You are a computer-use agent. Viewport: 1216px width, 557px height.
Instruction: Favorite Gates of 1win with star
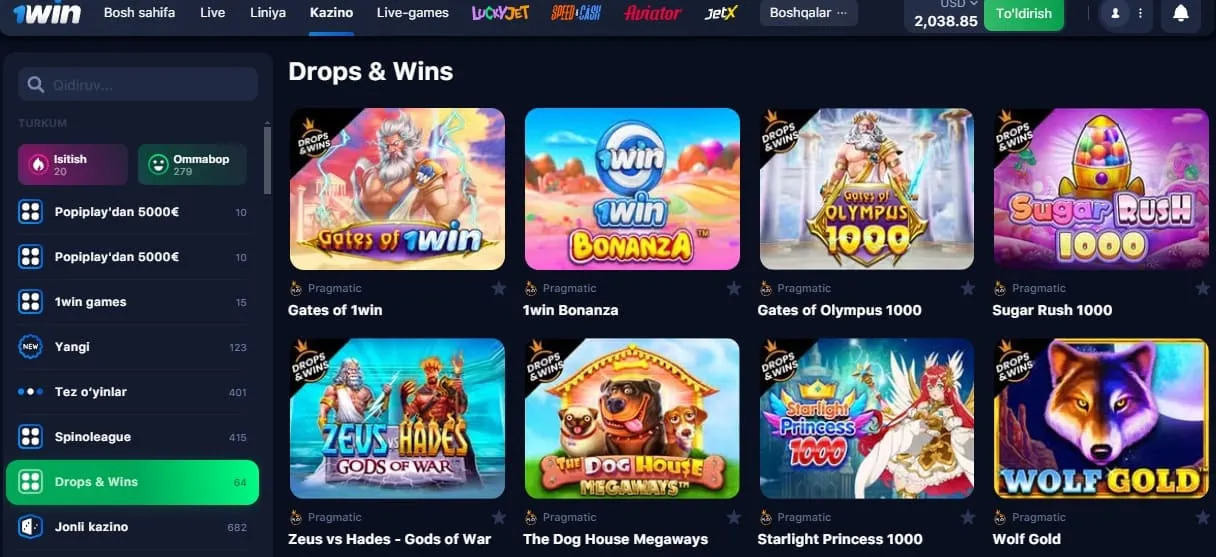click(498, 288)
